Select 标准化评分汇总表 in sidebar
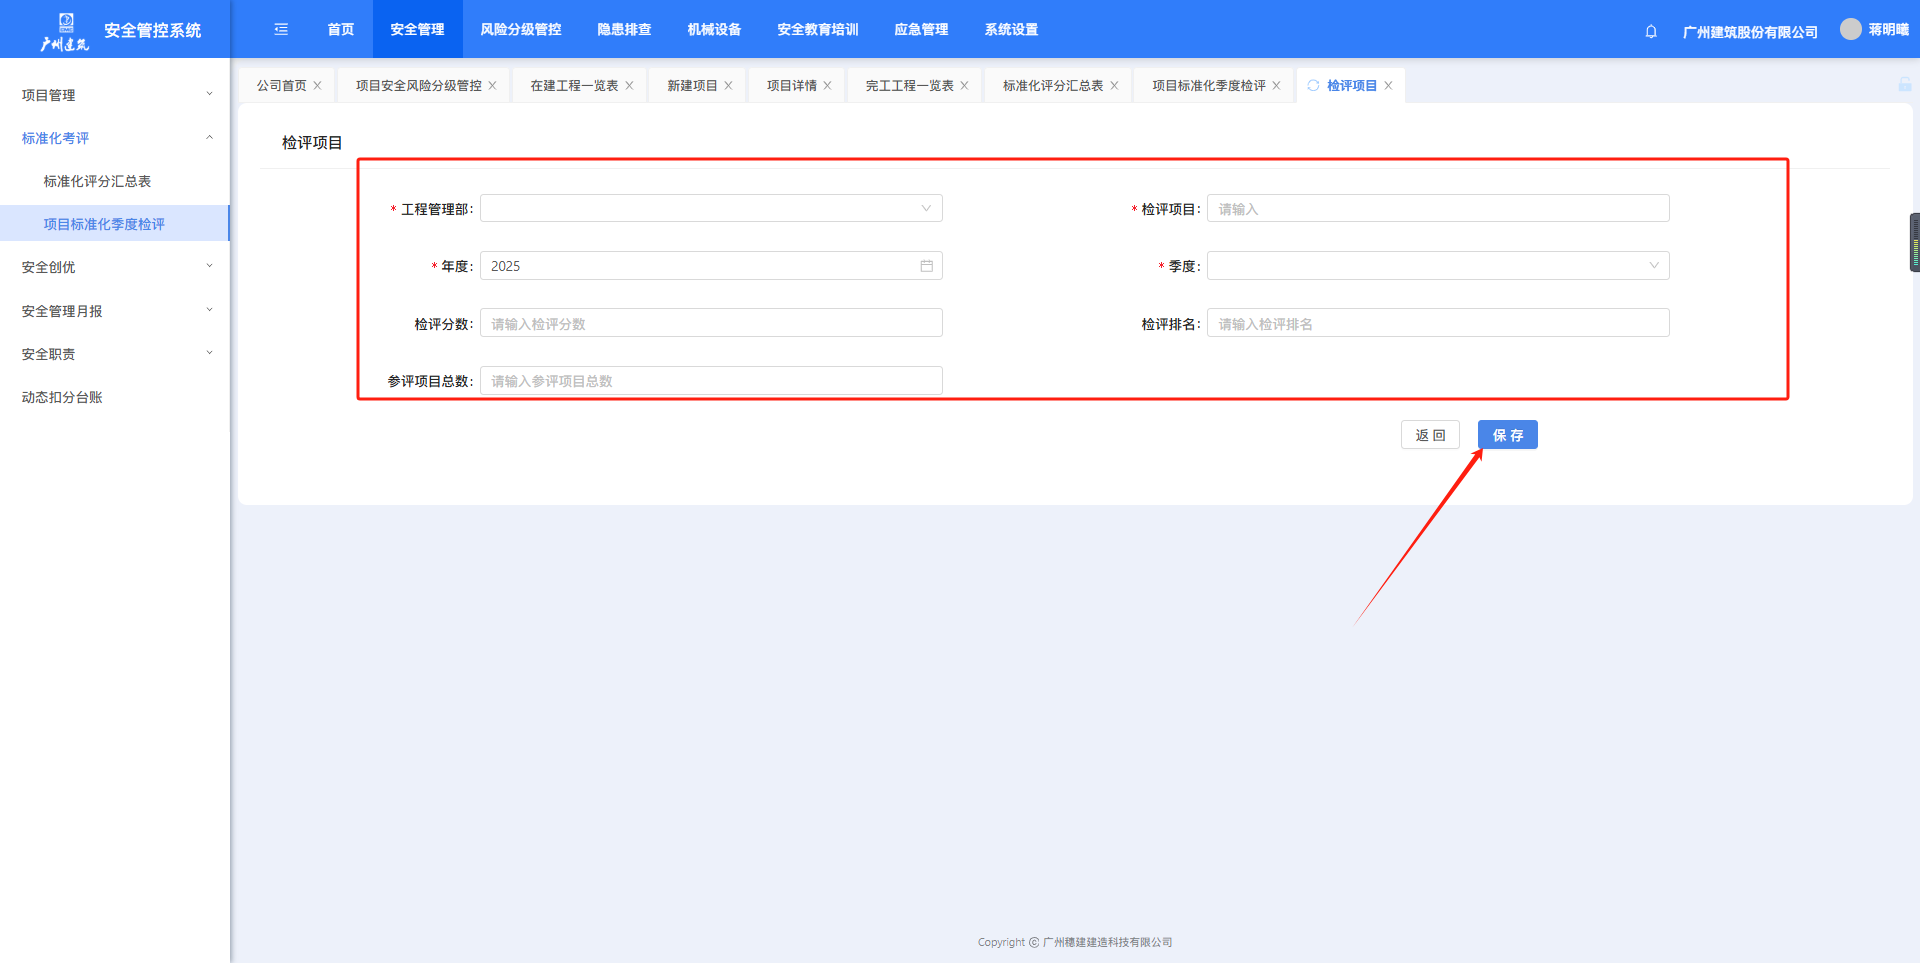Viewport: 1920px width, 963px height. [97, 181]
